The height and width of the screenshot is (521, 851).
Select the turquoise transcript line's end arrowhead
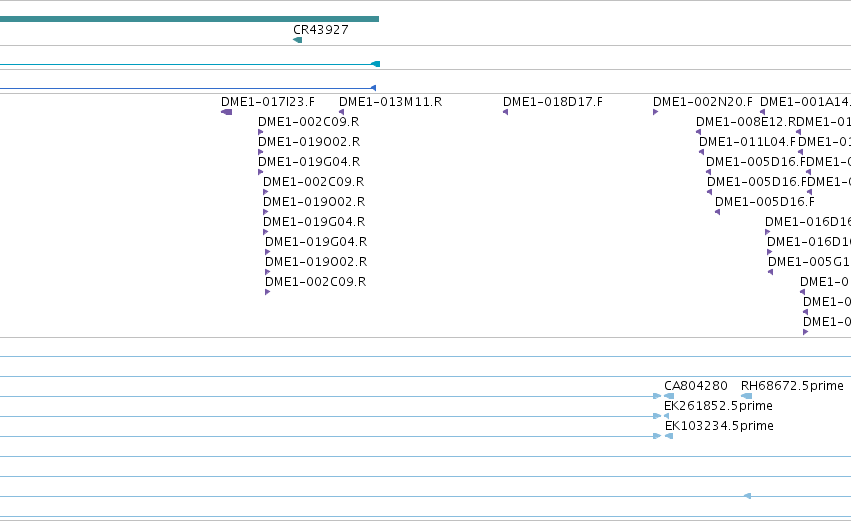point(376,64)
